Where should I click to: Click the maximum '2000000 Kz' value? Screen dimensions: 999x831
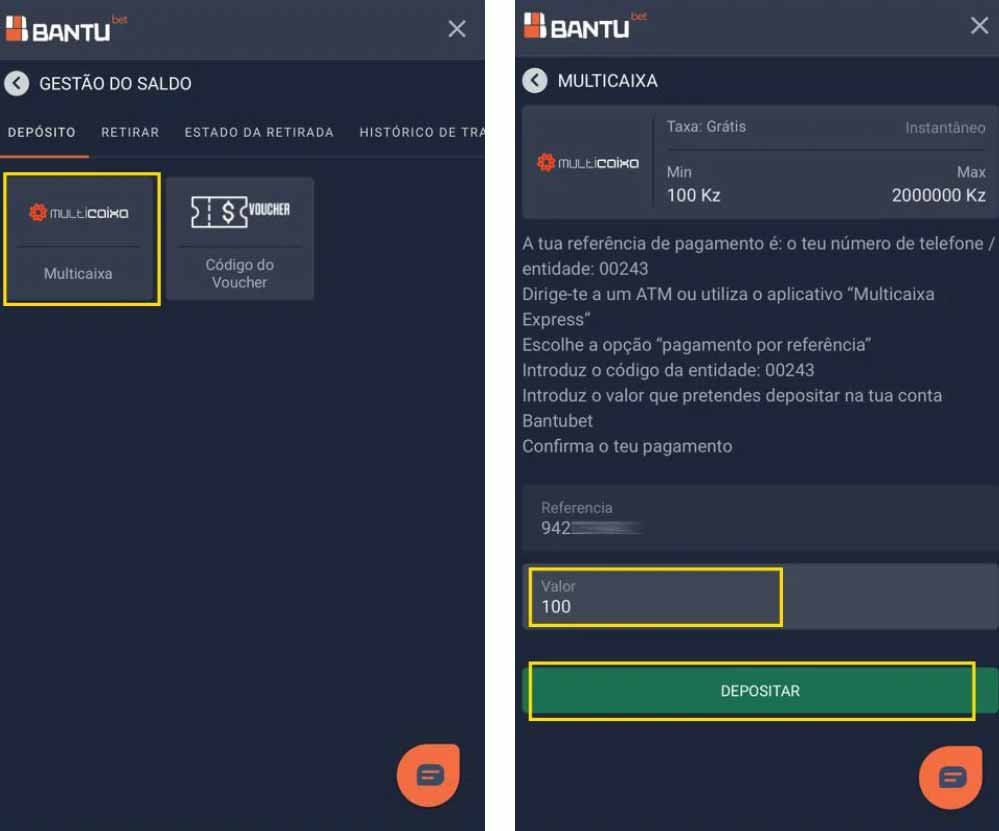pos(938,195)
